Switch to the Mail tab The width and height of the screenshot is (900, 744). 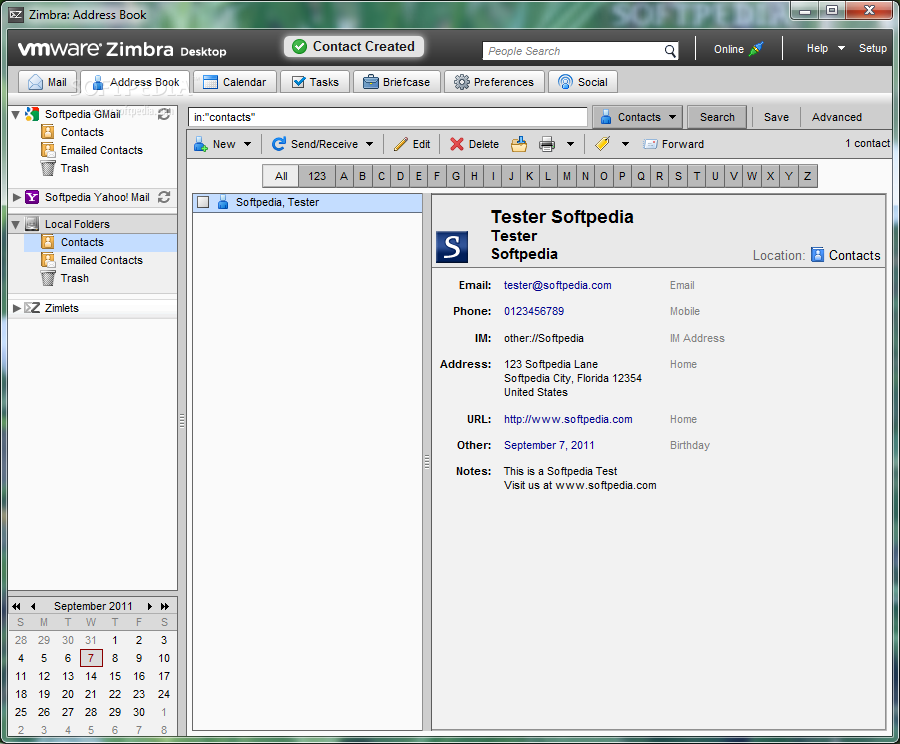48,82
